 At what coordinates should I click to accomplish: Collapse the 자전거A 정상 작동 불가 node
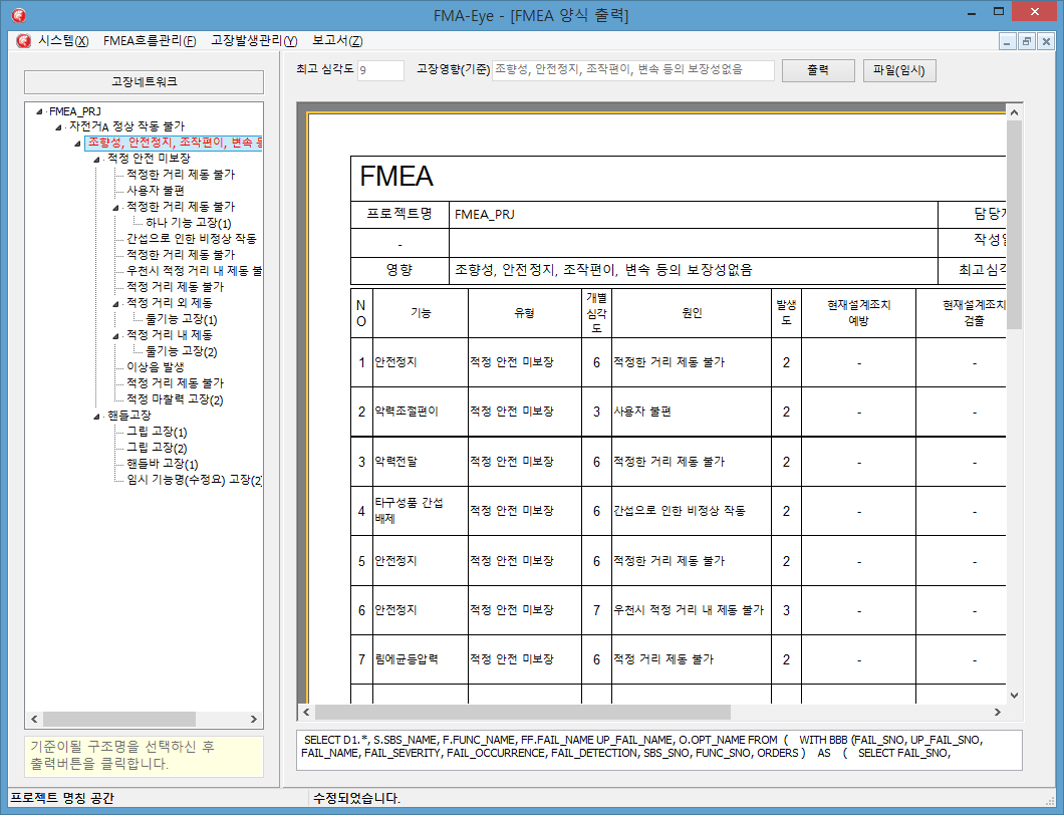58,127
